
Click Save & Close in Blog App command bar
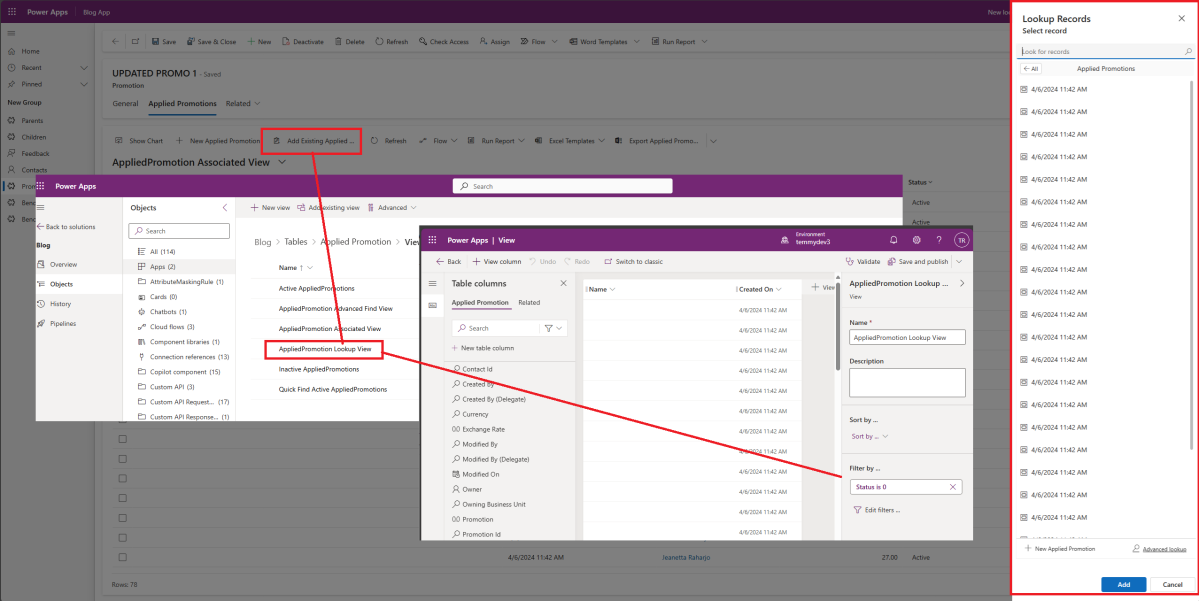(212, 41)
